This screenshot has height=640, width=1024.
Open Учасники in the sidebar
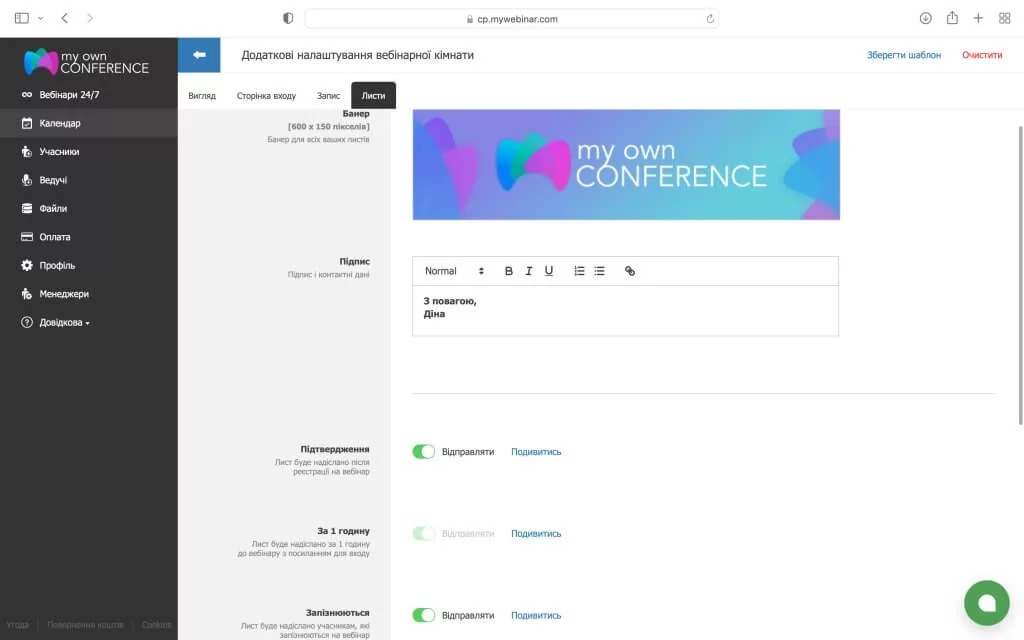(59, 152)
